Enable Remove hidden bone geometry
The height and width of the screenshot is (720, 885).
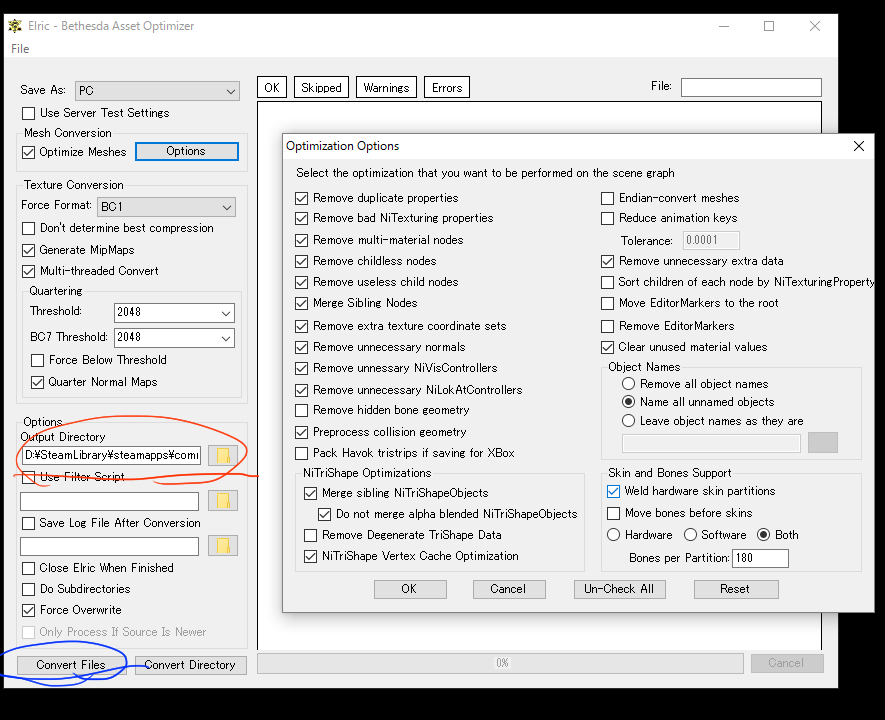pos(302,410)
